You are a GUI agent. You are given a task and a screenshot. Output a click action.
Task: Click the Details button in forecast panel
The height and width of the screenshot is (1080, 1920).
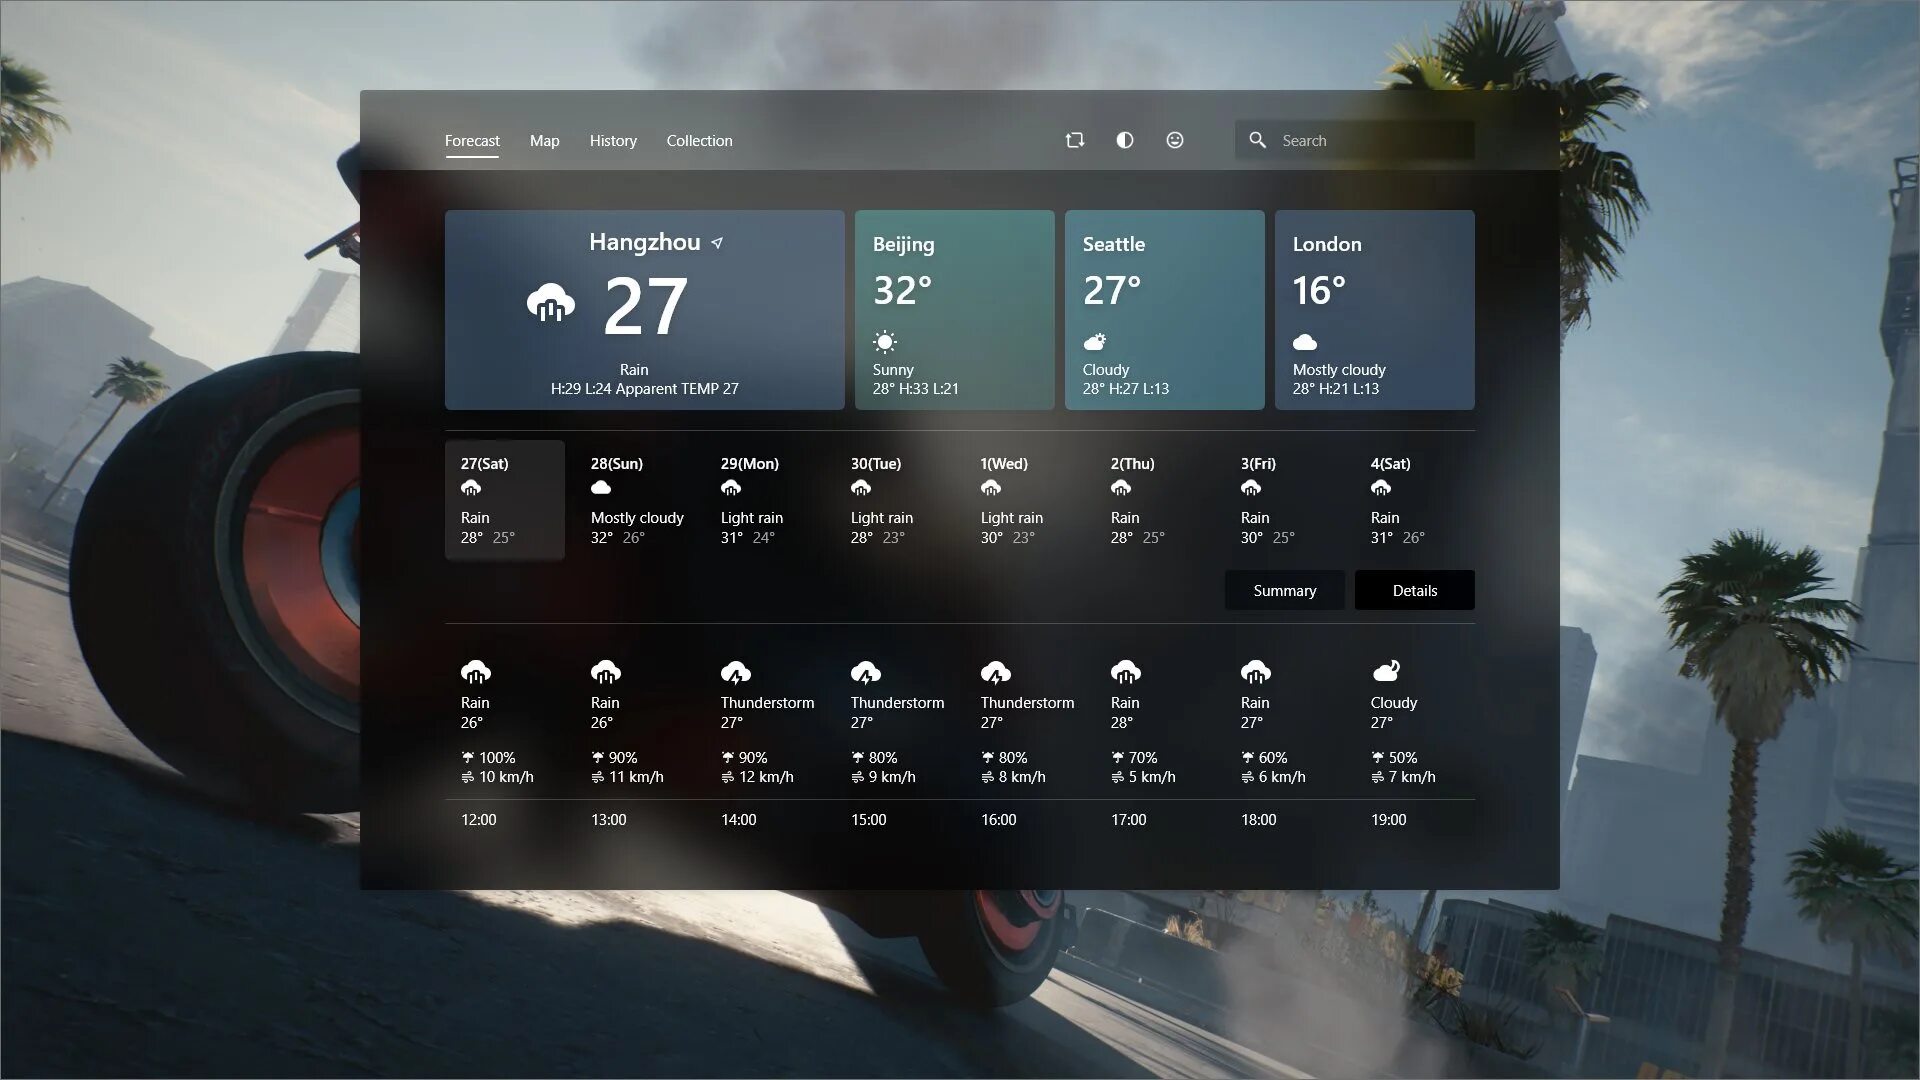[1415, 589]
